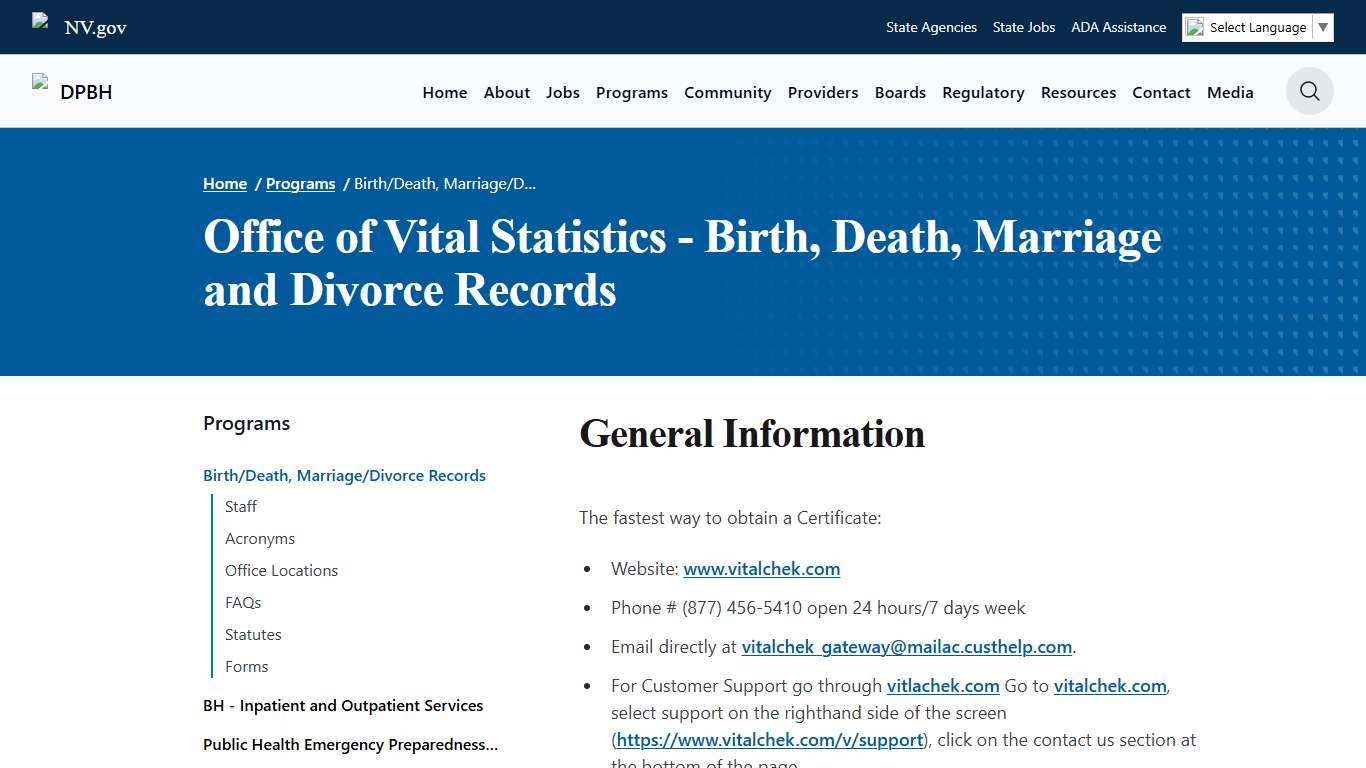Switch to the Media navigation item
1366x768 pixels.
point(1229,92)
